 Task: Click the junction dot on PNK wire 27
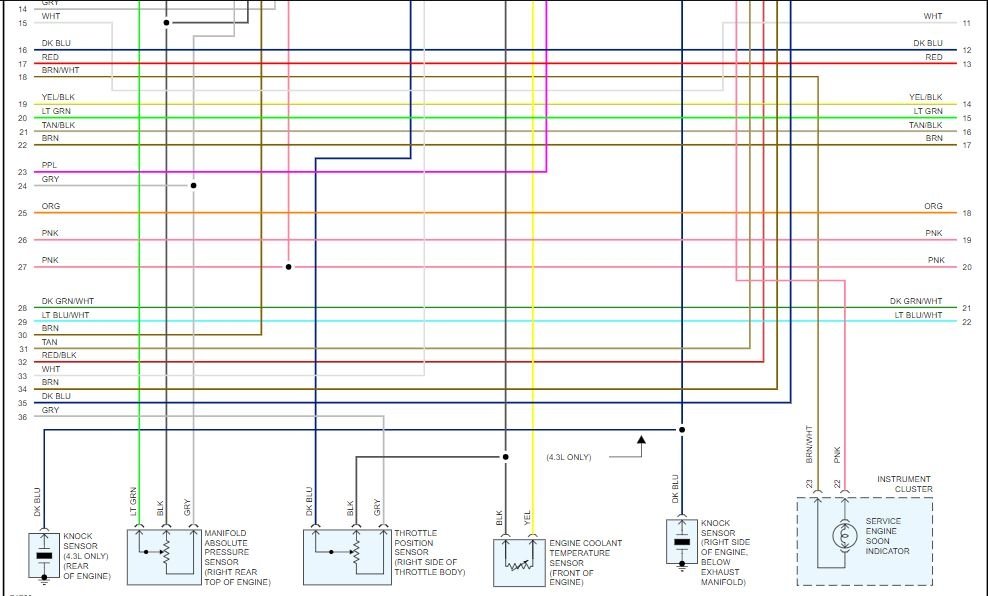[x=289, y=267]
